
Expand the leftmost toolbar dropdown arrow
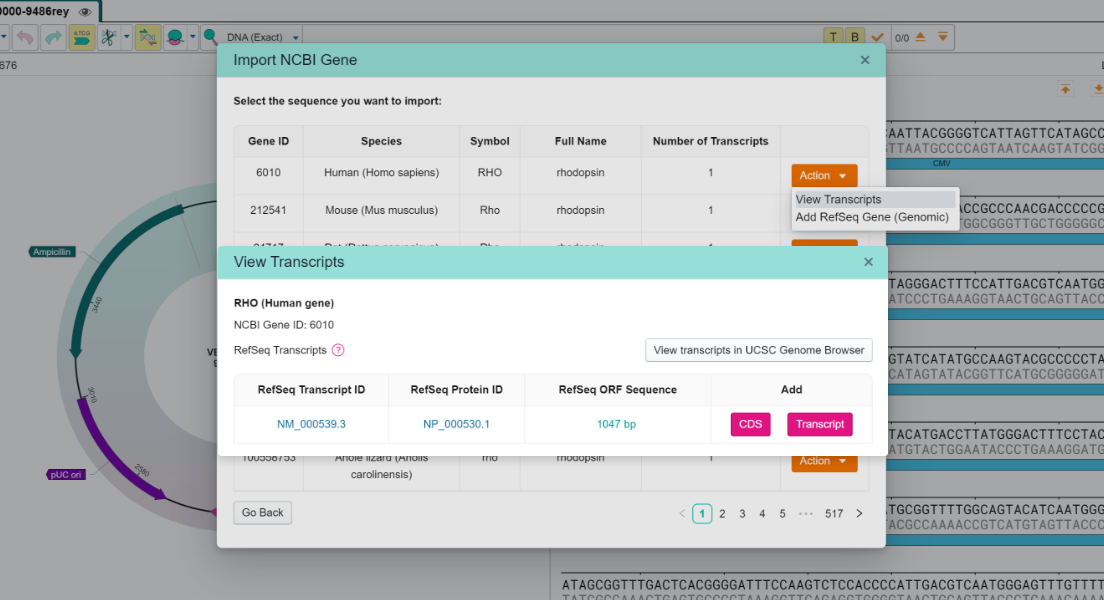pyautogui.click(x=3, y=37)
